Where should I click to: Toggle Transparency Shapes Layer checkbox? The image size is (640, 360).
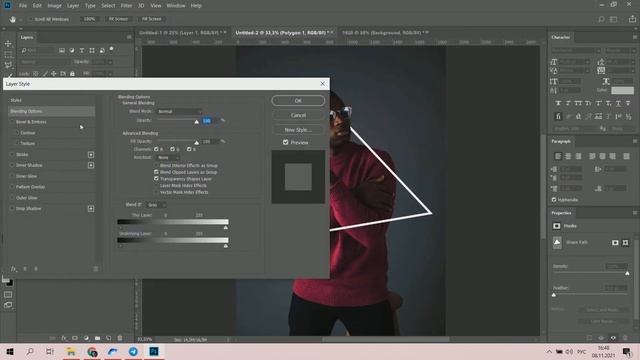156,179
